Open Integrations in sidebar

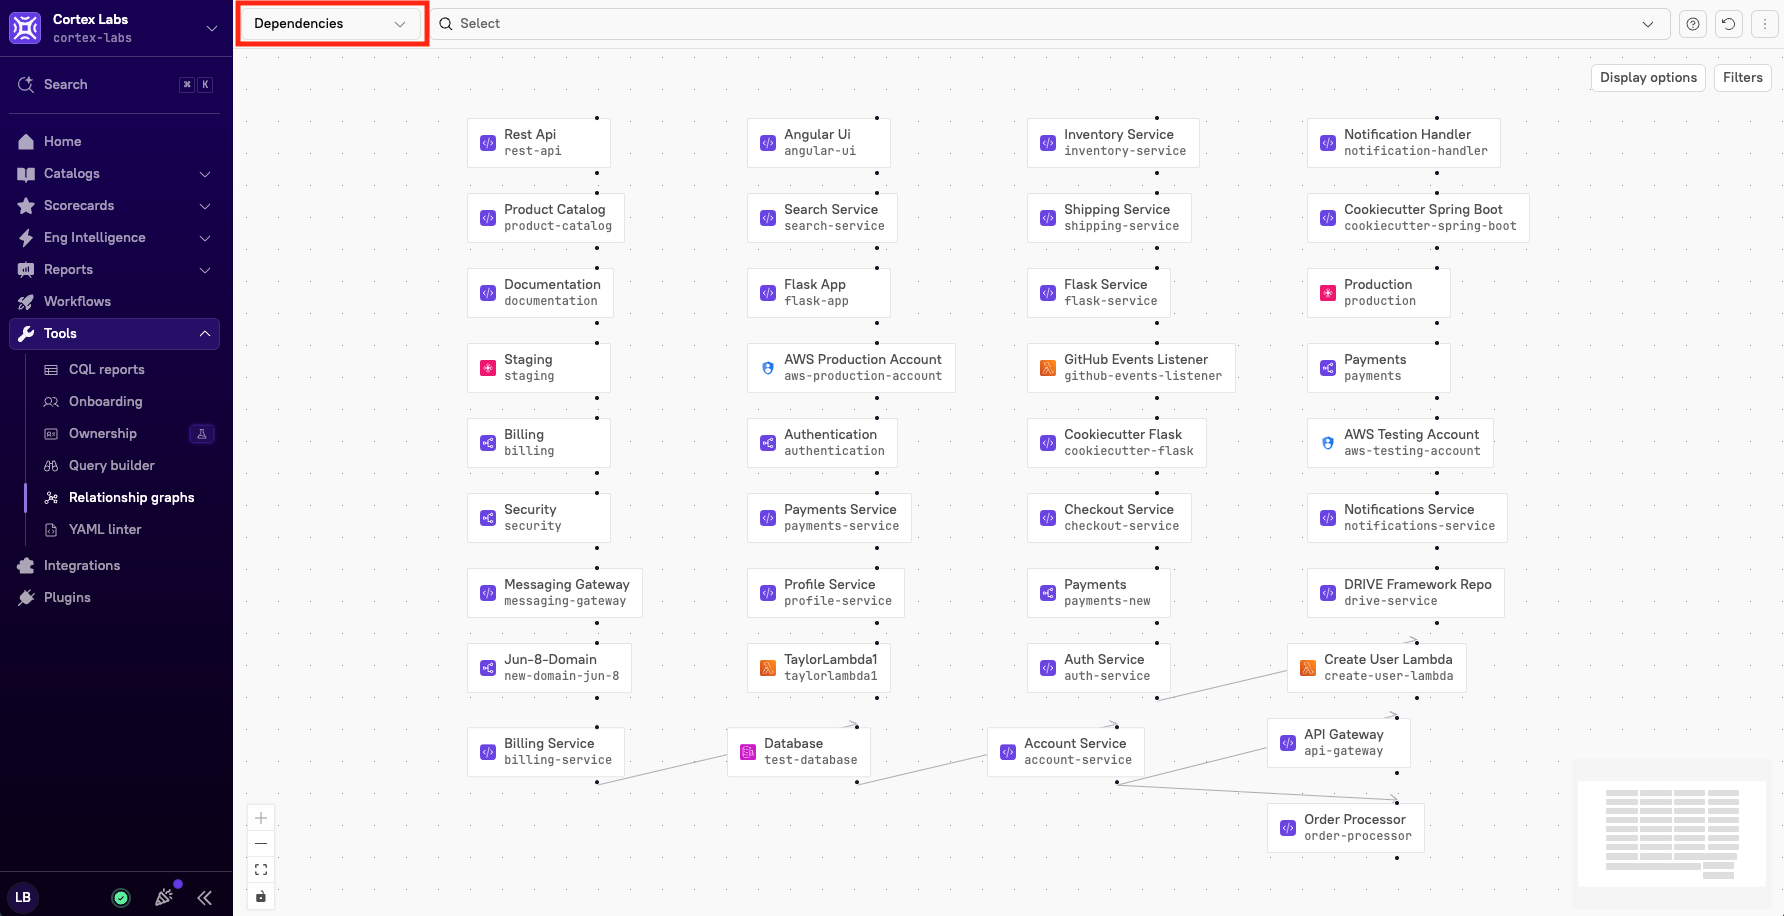coord(115,566)
